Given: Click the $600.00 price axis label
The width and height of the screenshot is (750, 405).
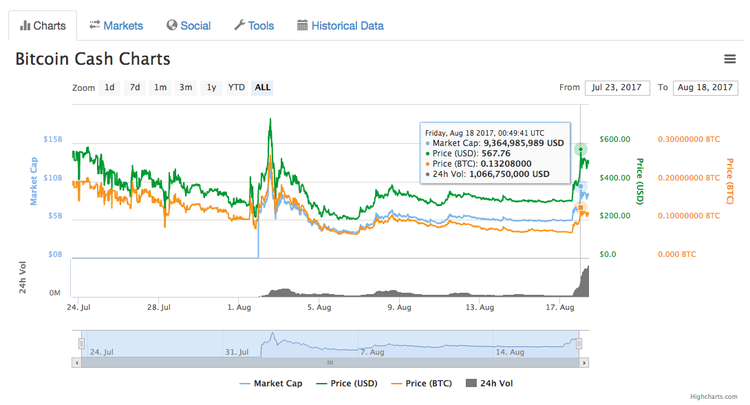Looking at the screenshot, I should click(x=615, y=139).
